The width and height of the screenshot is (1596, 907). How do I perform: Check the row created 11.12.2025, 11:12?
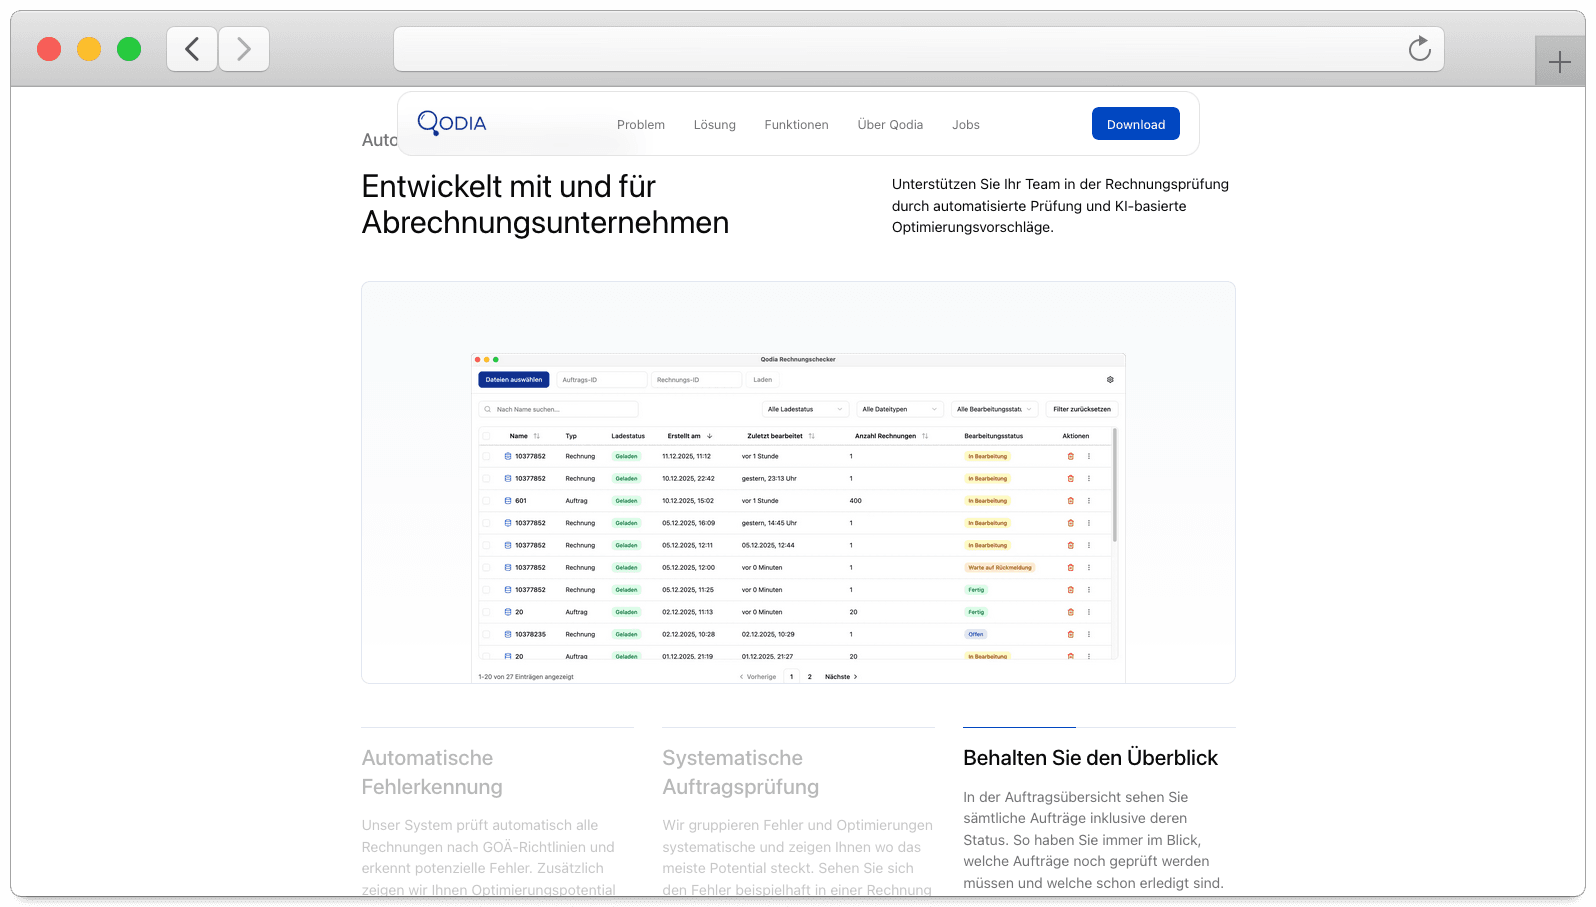[x=487, y=456]
